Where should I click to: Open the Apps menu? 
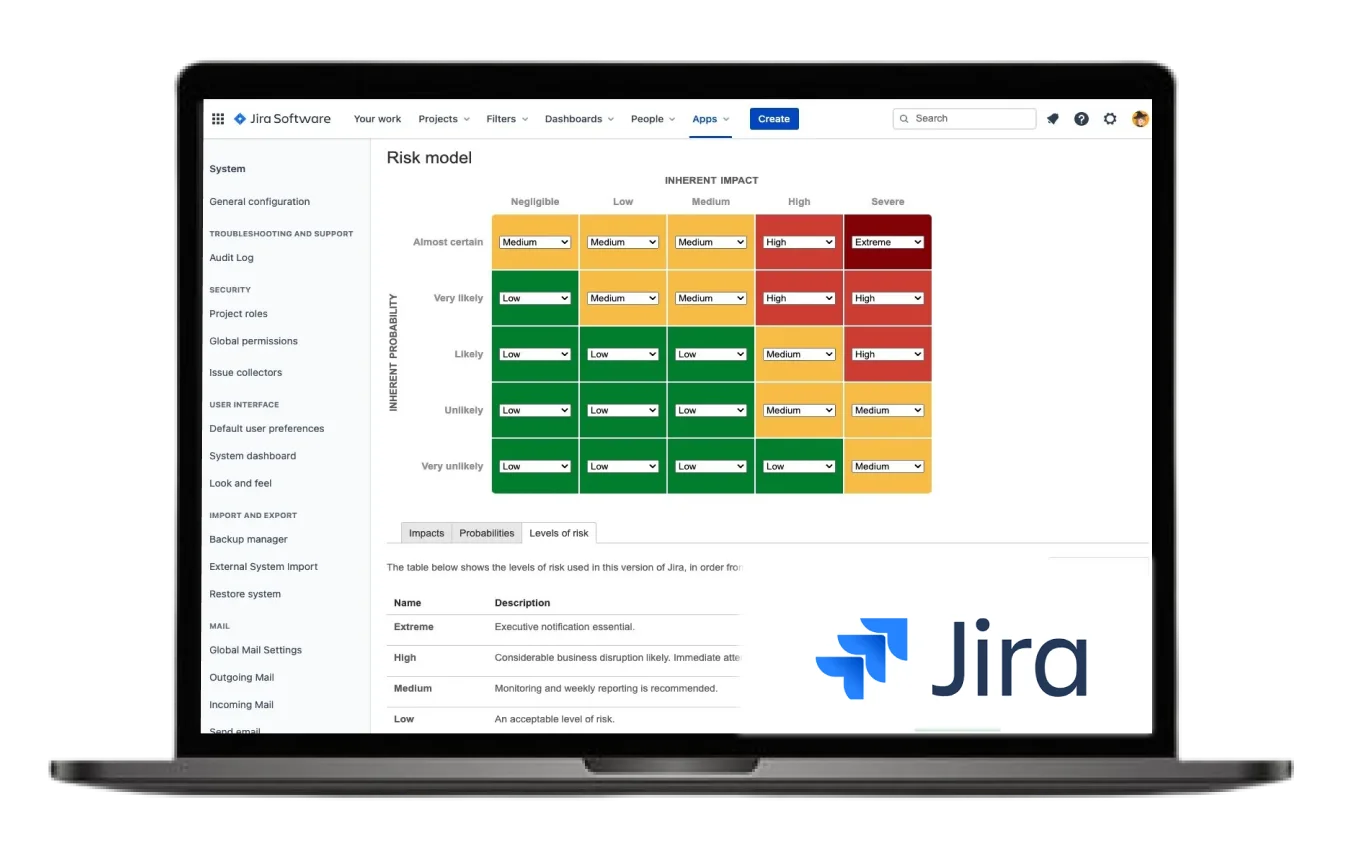point(711,119)
